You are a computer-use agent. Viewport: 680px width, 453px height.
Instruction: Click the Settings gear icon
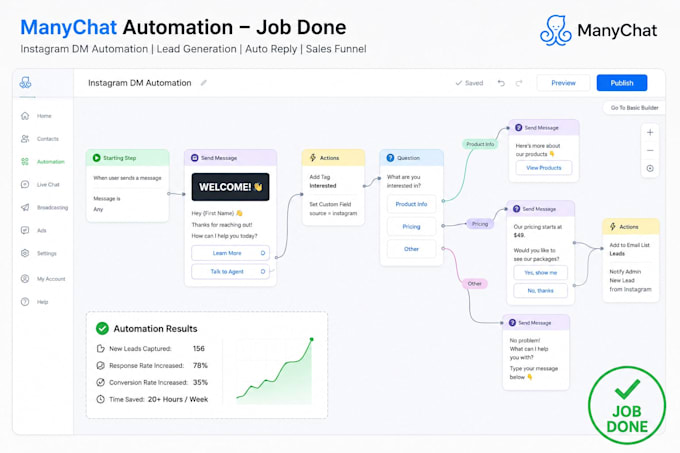(25, 253)
